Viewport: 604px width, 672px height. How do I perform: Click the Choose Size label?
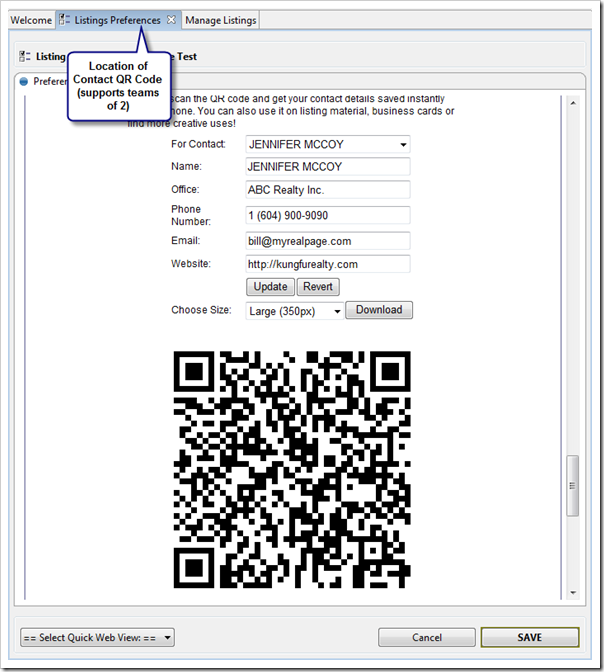[201, 310]
